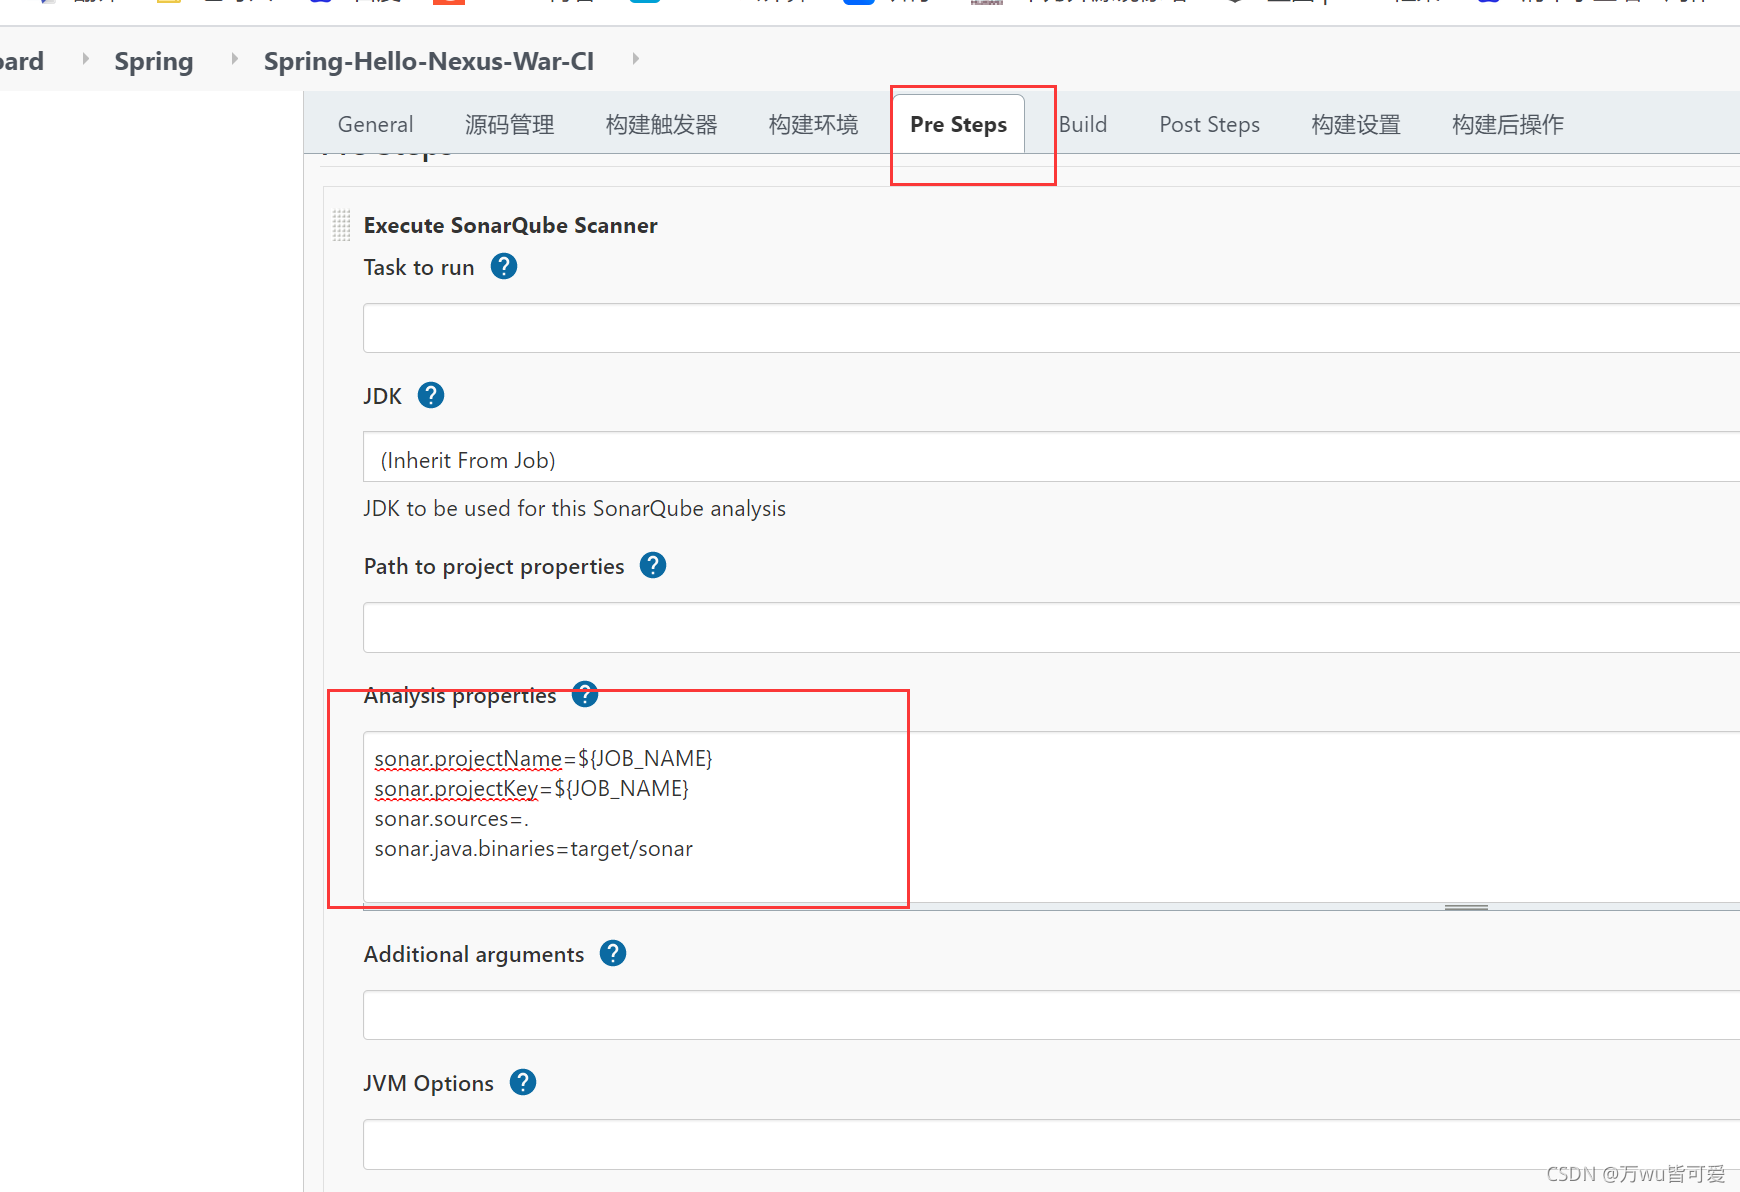Focus the Additional arguments input field
Image resolution: width=1740 pixels, height=1192 pixels.
pyautogui.click(x=1051, y=1015)
